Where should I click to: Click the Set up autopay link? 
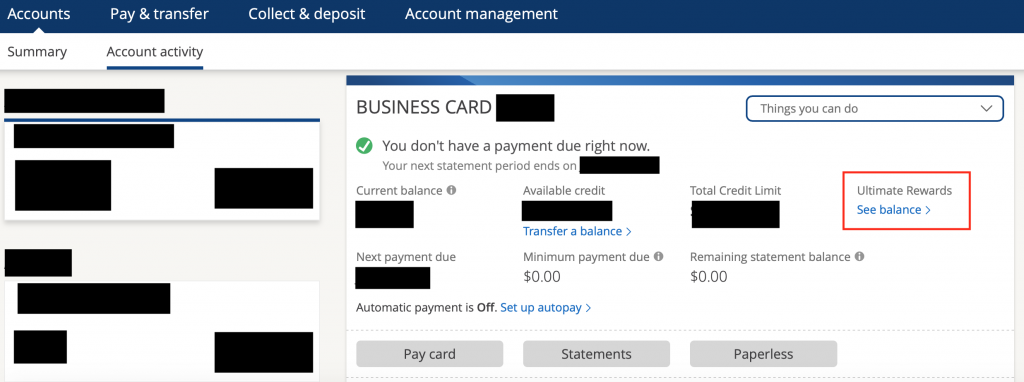click(x=545, y=307)
